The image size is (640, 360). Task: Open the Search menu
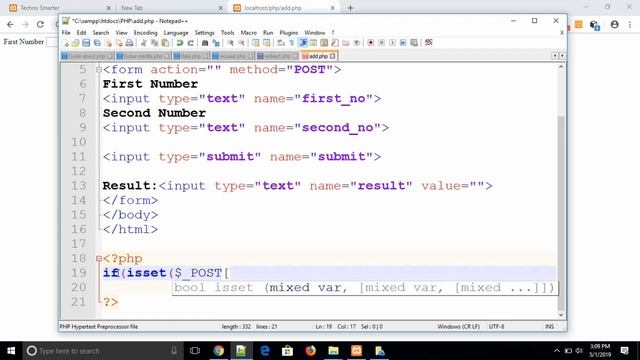pyautogui.click(x=100, y=33)
